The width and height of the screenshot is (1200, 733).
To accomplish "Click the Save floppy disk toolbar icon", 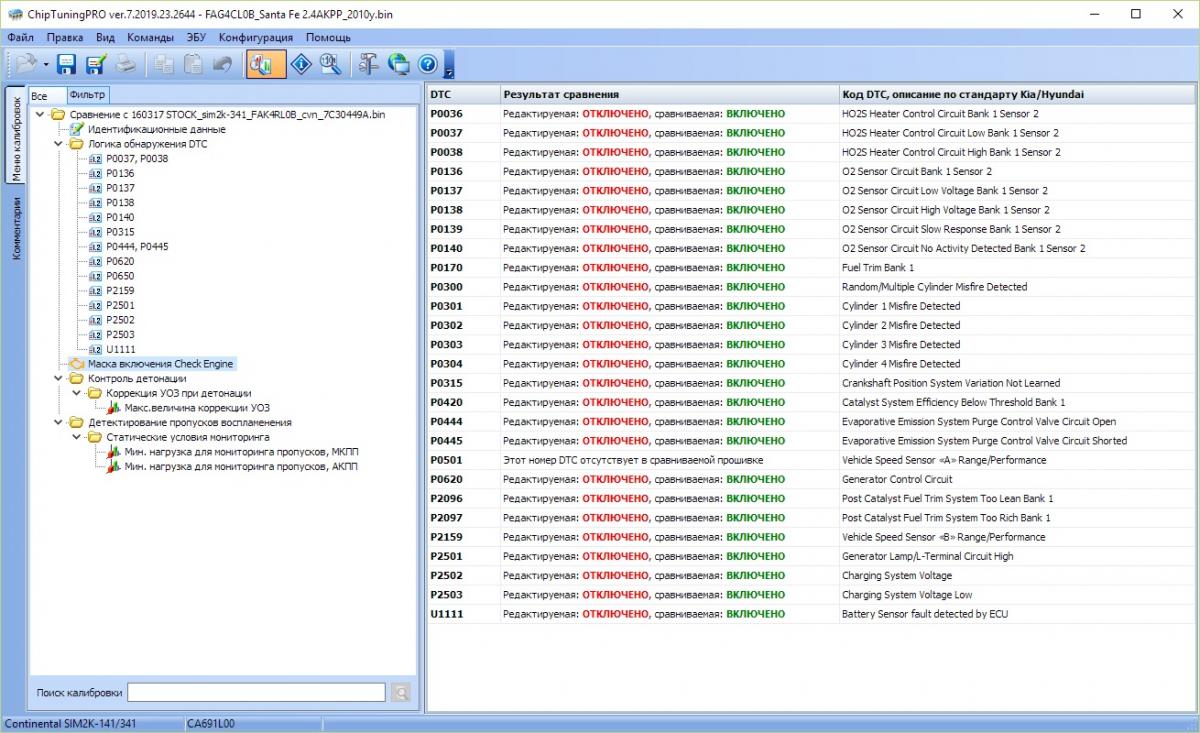I will coord(67,64).
